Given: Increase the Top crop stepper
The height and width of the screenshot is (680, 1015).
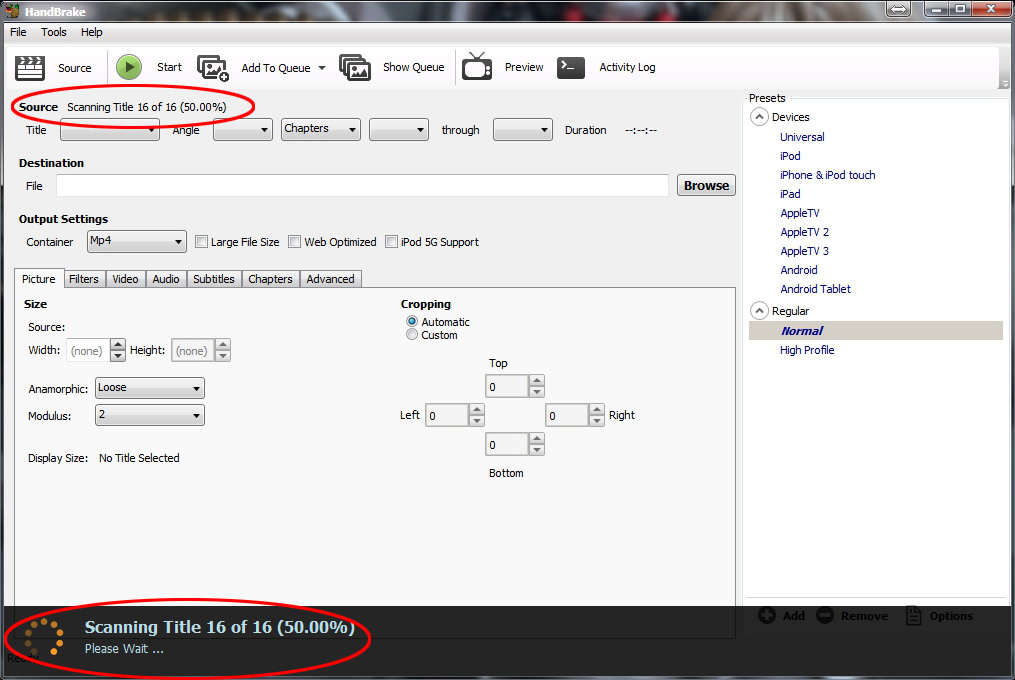Looking at the screenshot, I should click(537, 380).
